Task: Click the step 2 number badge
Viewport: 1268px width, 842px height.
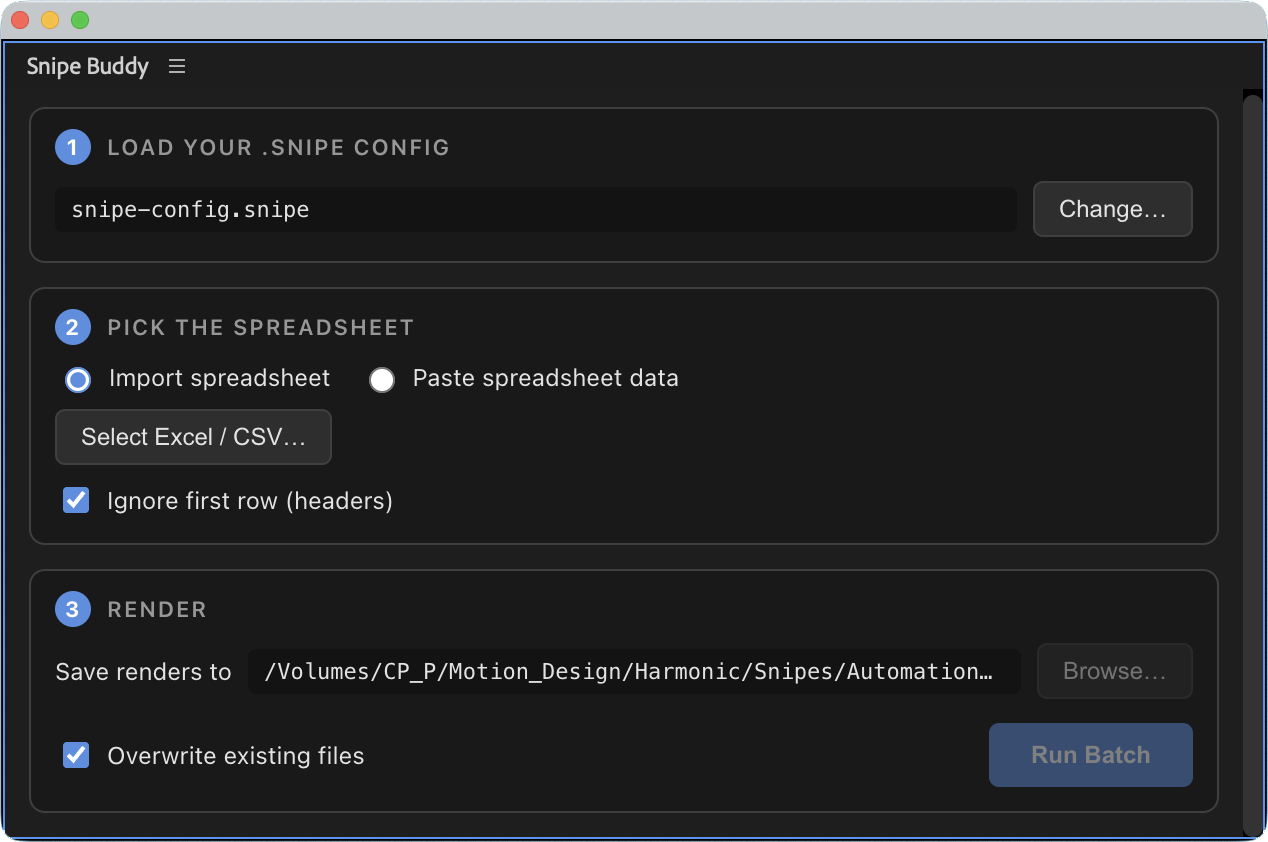Action: click(x=72, y=328)
